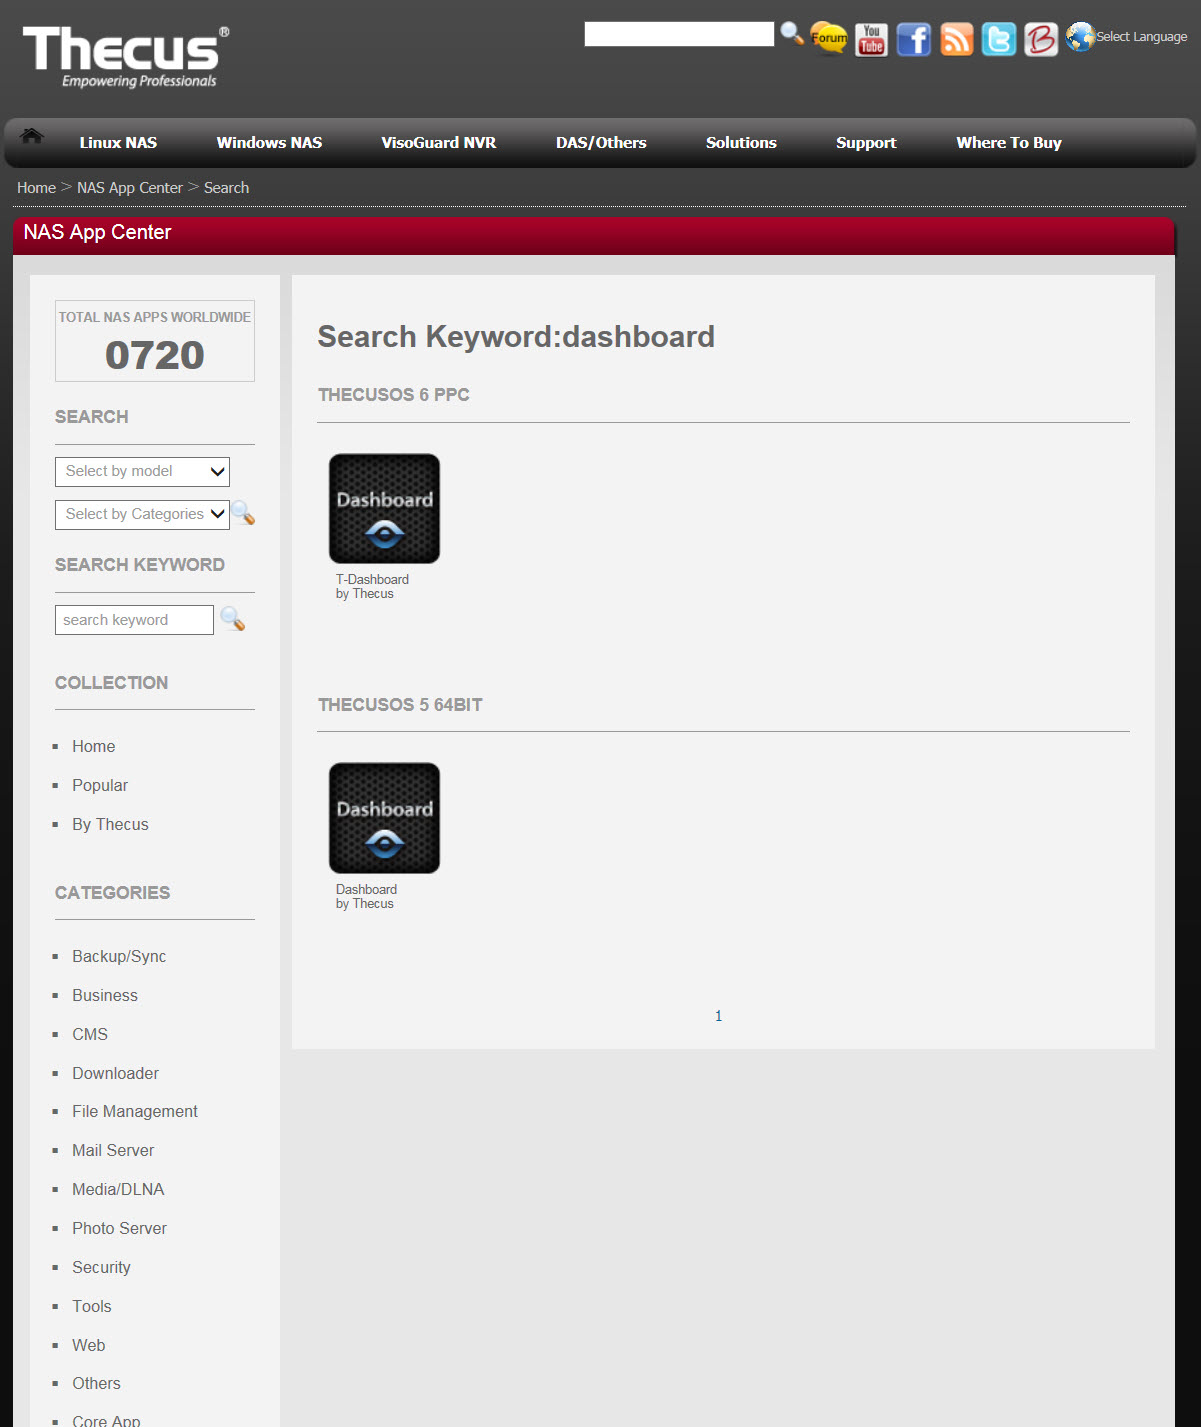This screenshot has height=1427, width=1201.
Task: Open the VisoGuard NVR menu
Action: [x=439, y=143]
